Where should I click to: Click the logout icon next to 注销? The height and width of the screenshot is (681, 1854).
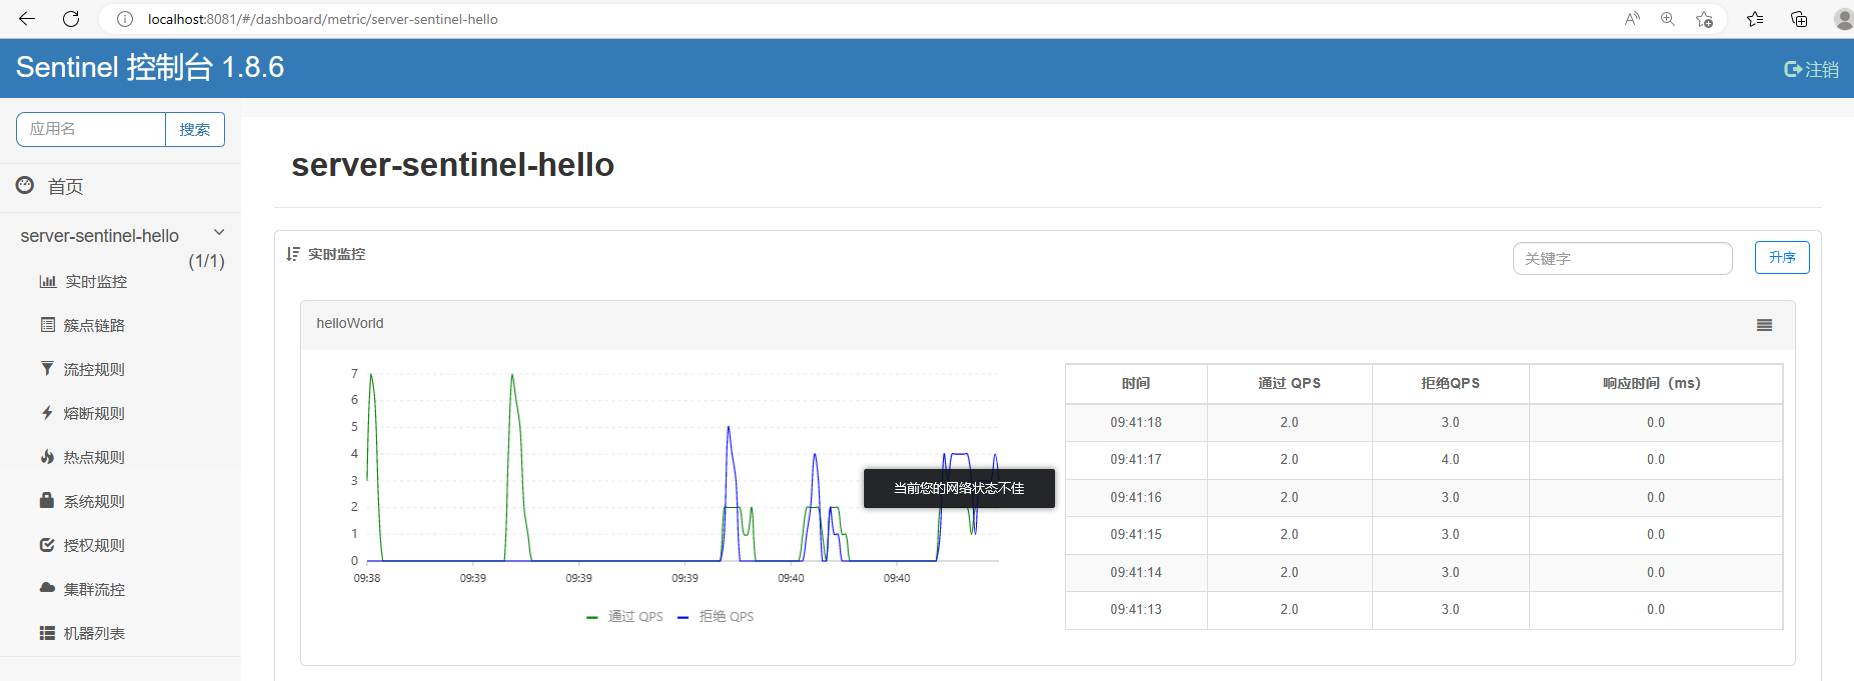point(1793,69)
